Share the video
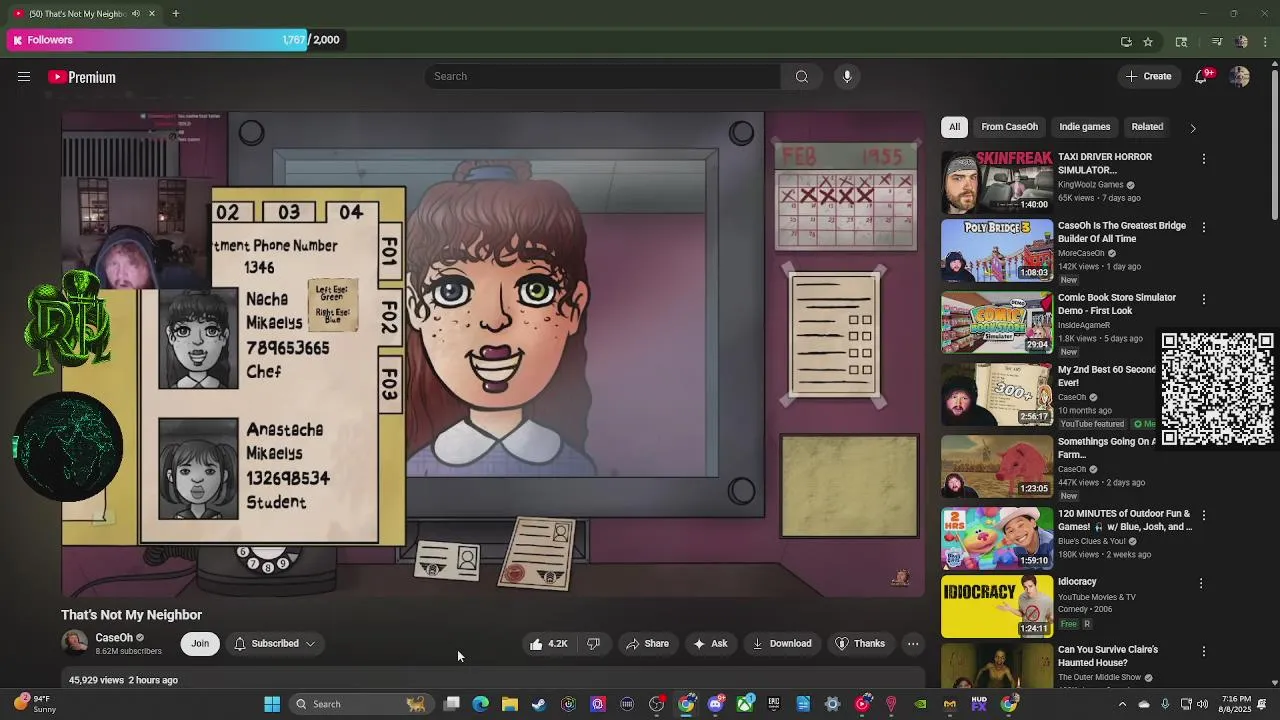The height and width of the screenshot is (720, 1280). click(x=647, y=644)
